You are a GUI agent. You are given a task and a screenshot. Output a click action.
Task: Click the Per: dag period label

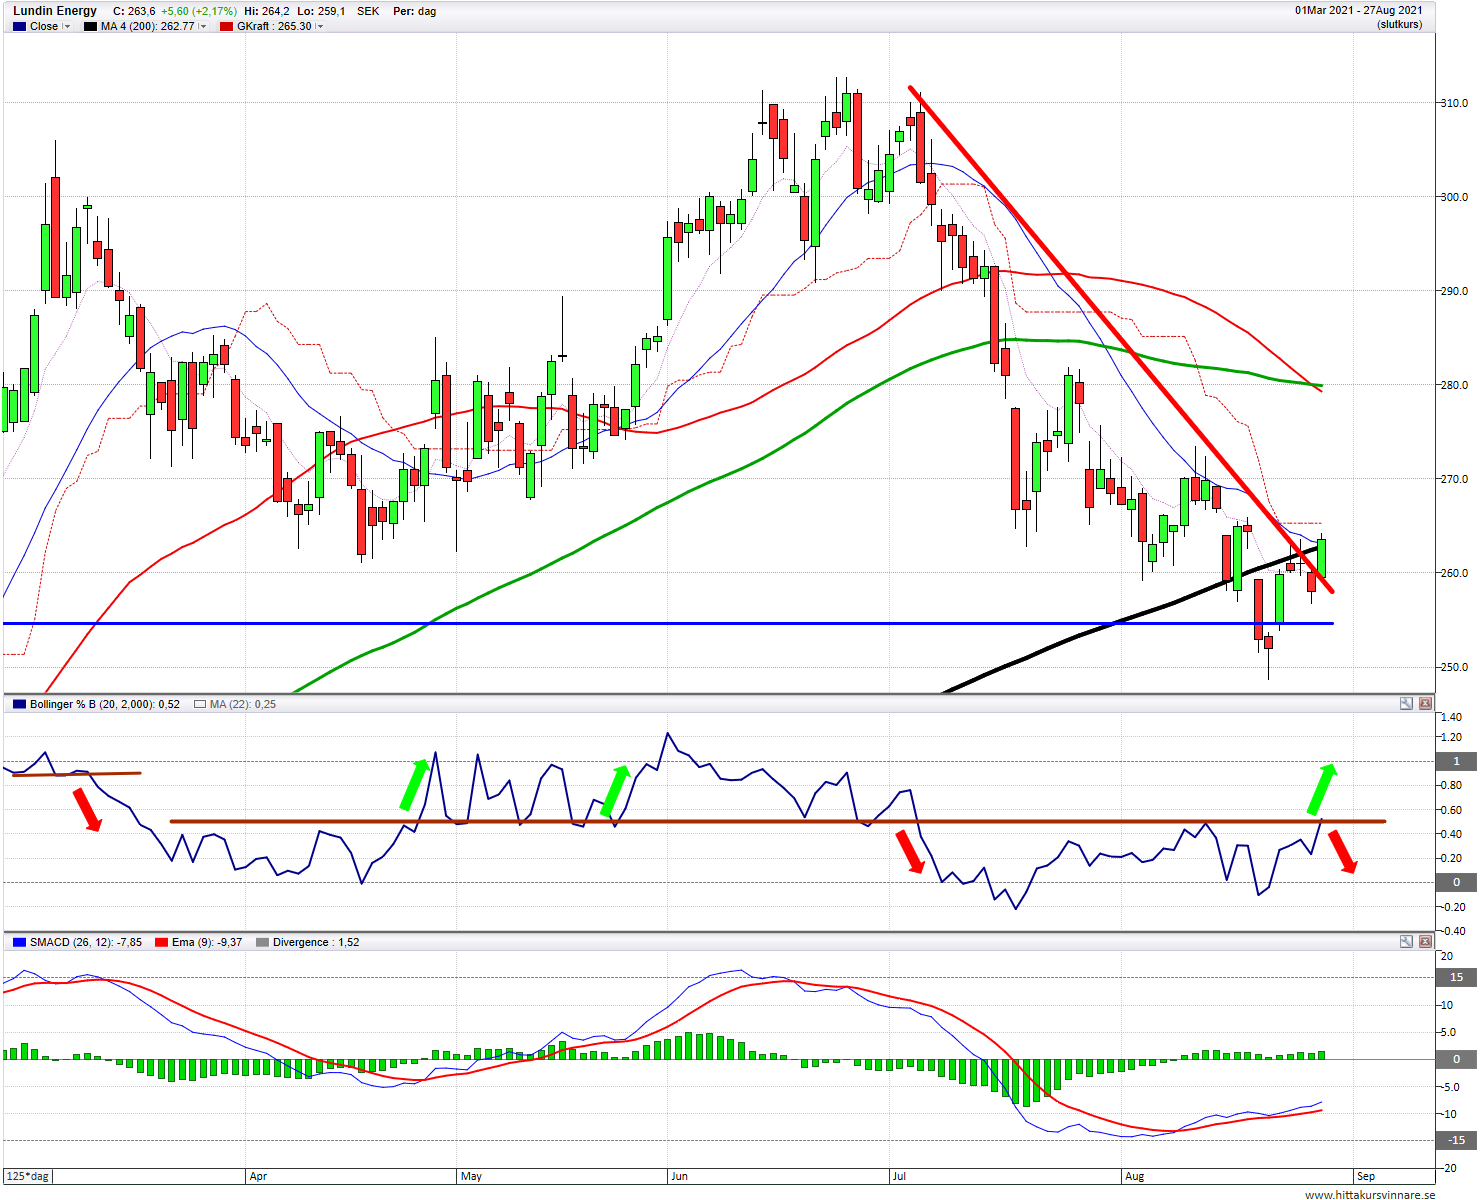[x=414, y=11]
